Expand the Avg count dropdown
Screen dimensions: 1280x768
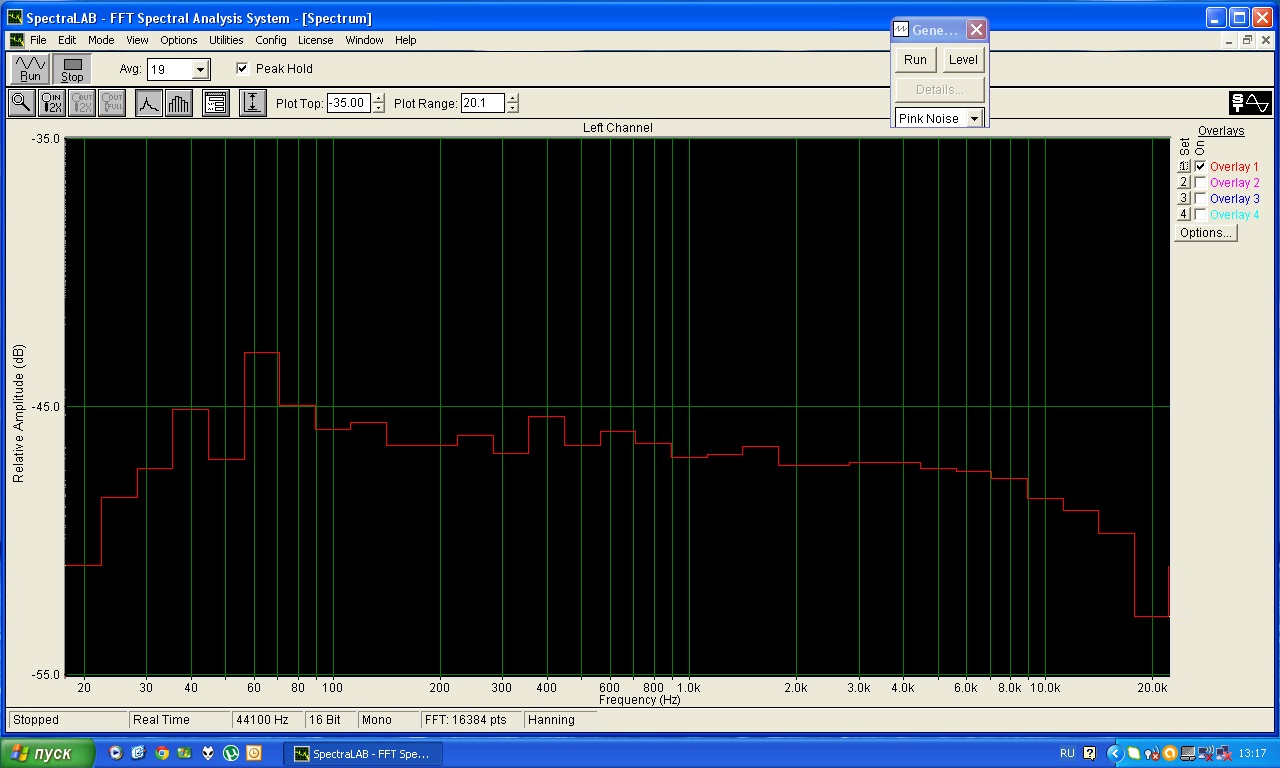(x=200, y=70)
